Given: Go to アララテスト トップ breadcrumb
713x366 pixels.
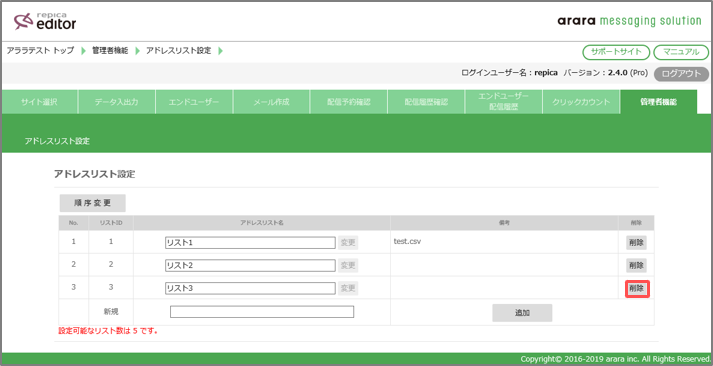Looking at the screenshot, I should (x=40, y=51).
